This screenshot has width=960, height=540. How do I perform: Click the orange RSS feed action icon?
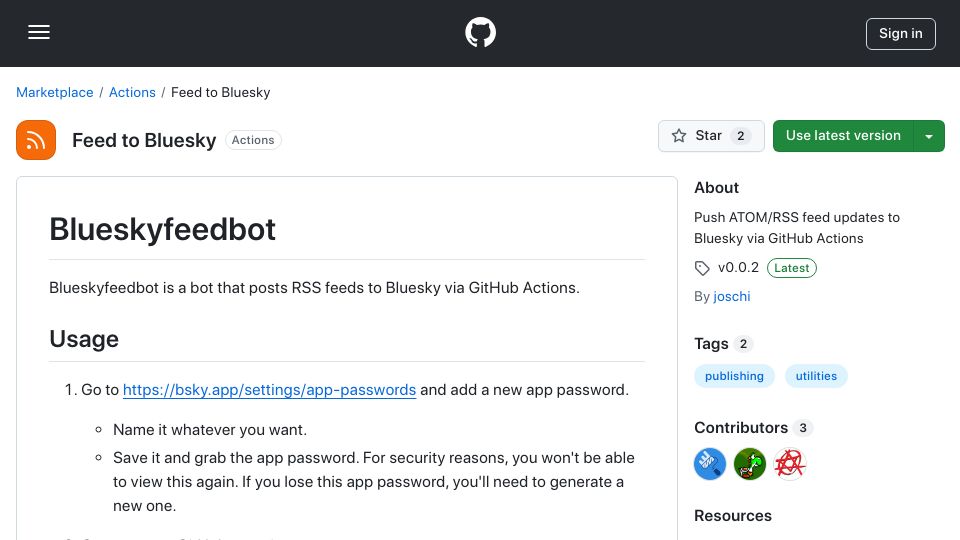[36, 140]
